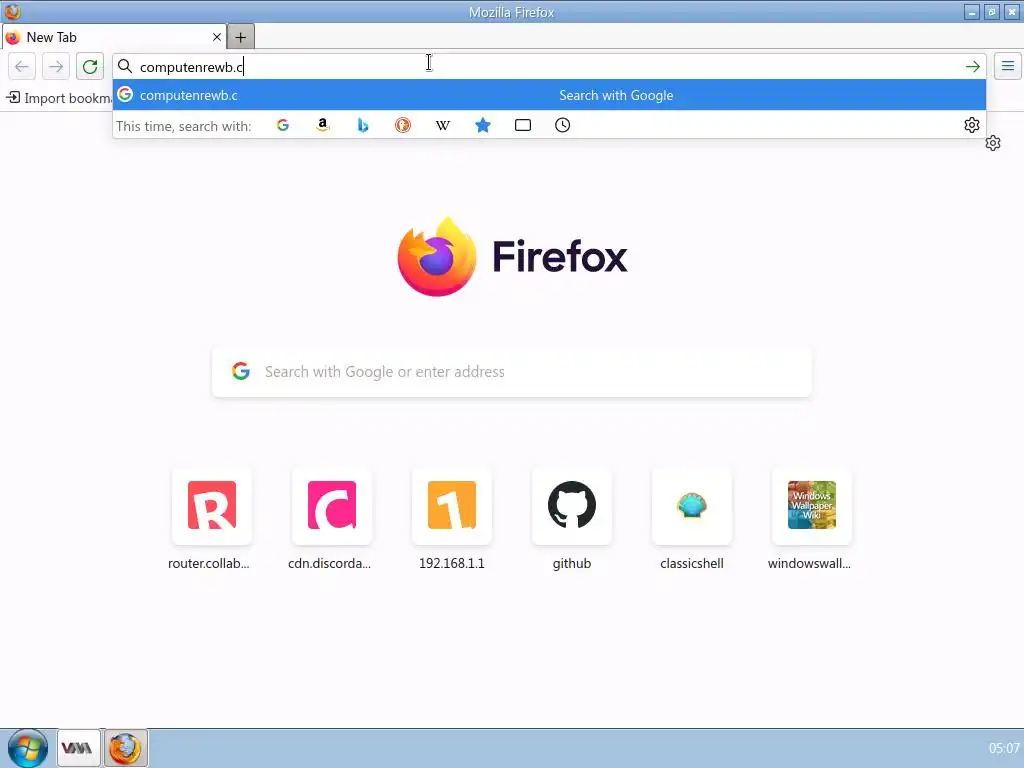
Task: Click the Firefox icon in title bar
Action: pyautogui.click(x=12, y=12)
